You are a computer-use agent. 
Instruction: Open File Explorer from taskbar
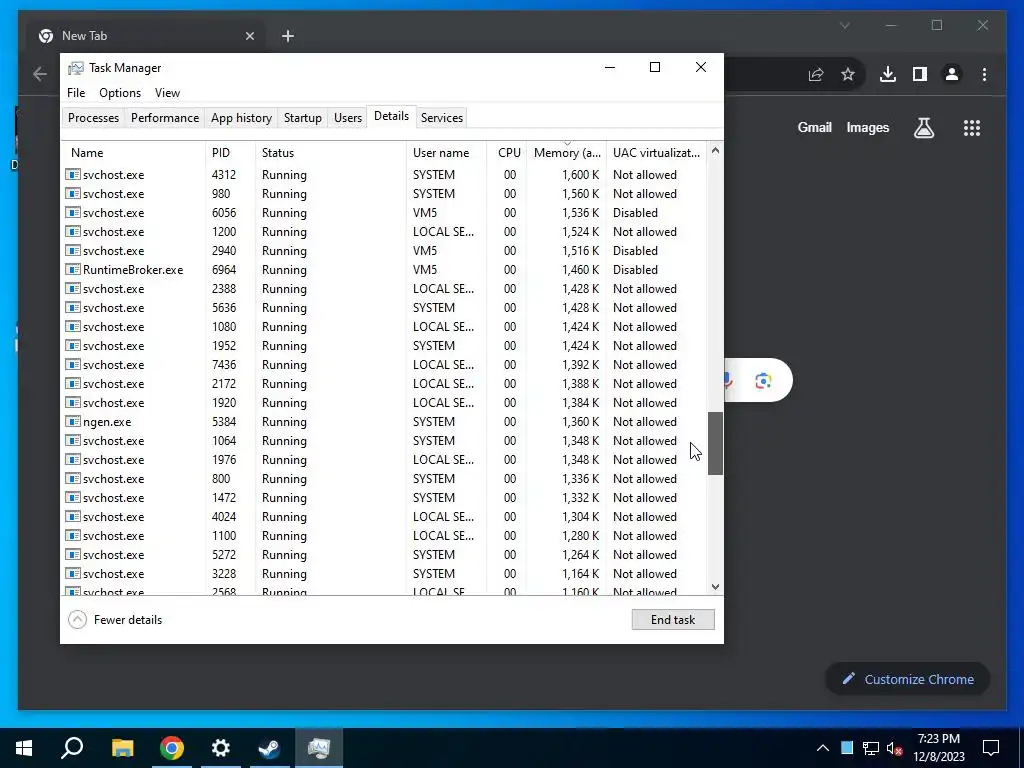point(122,748)
